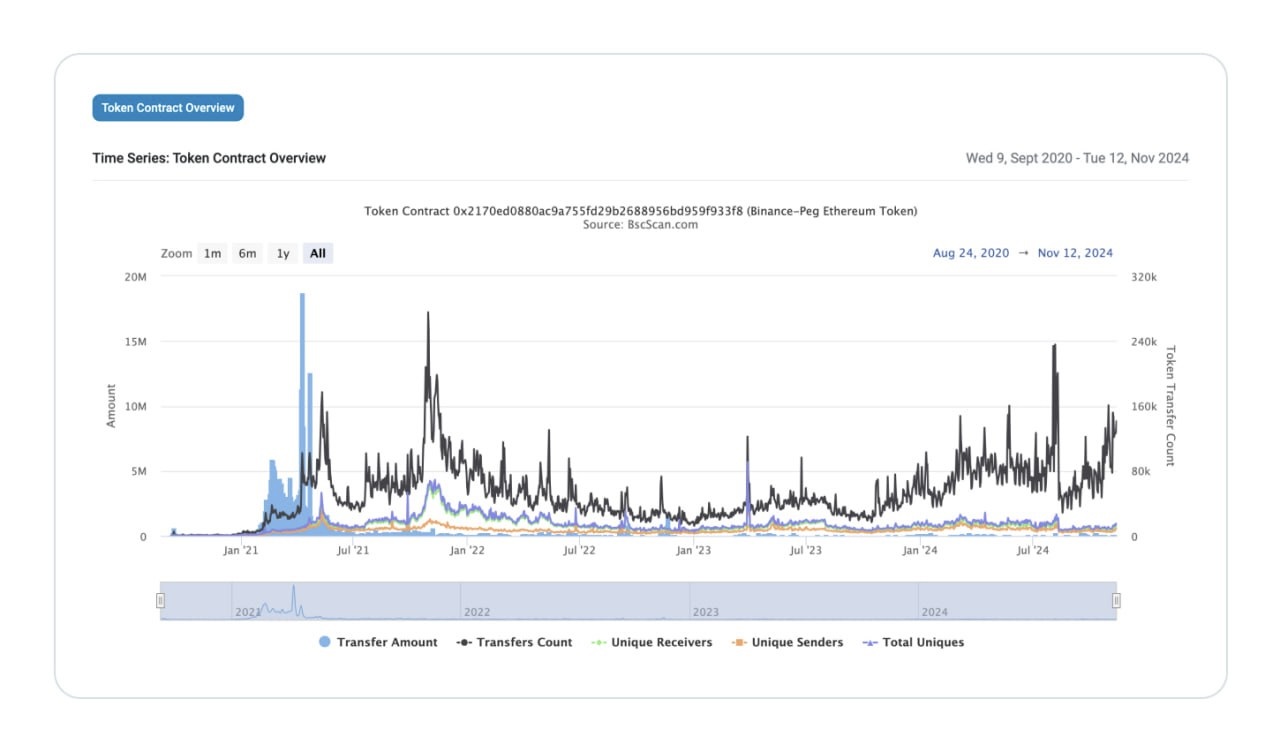Click the 5M y-axis label

138,472
